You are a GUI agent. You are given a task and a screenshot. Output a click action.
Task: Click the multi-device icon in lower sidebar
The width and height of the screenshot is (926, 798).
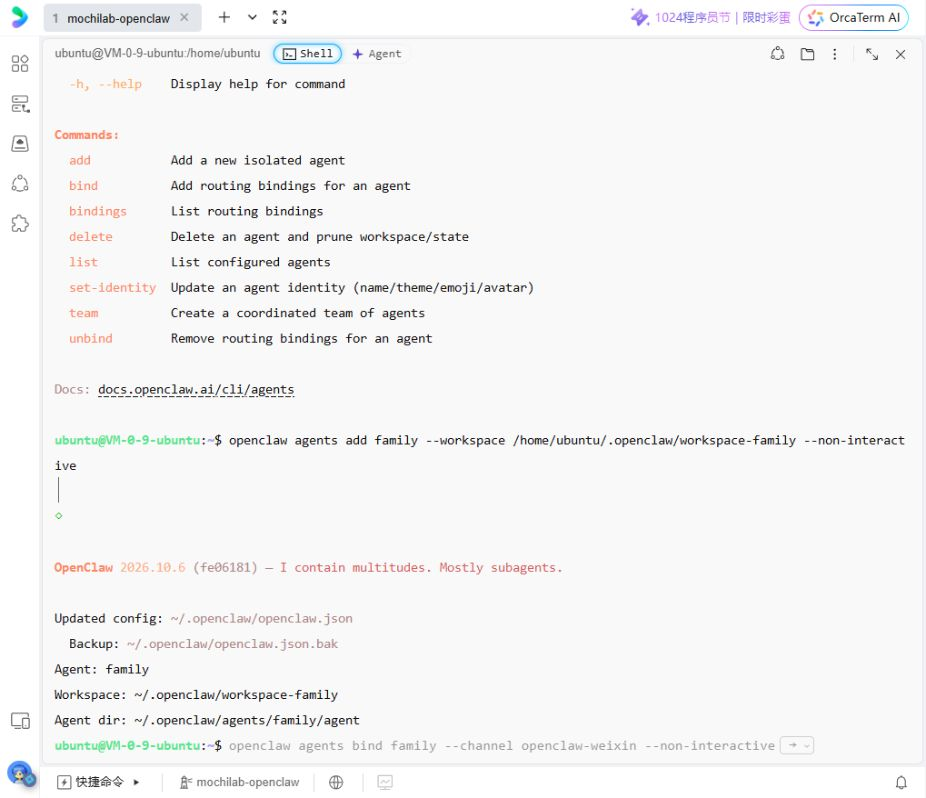pyautogui.click(x=20, y=721)
